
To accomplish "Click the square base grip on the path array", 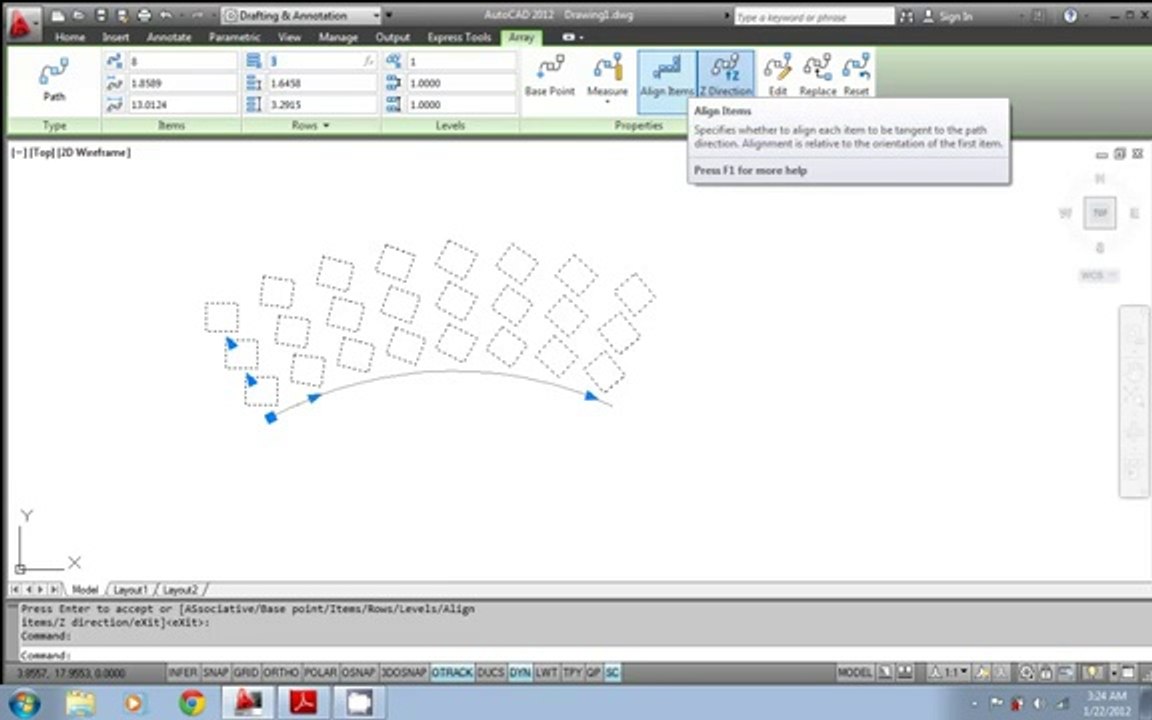I will coord(270,417).
